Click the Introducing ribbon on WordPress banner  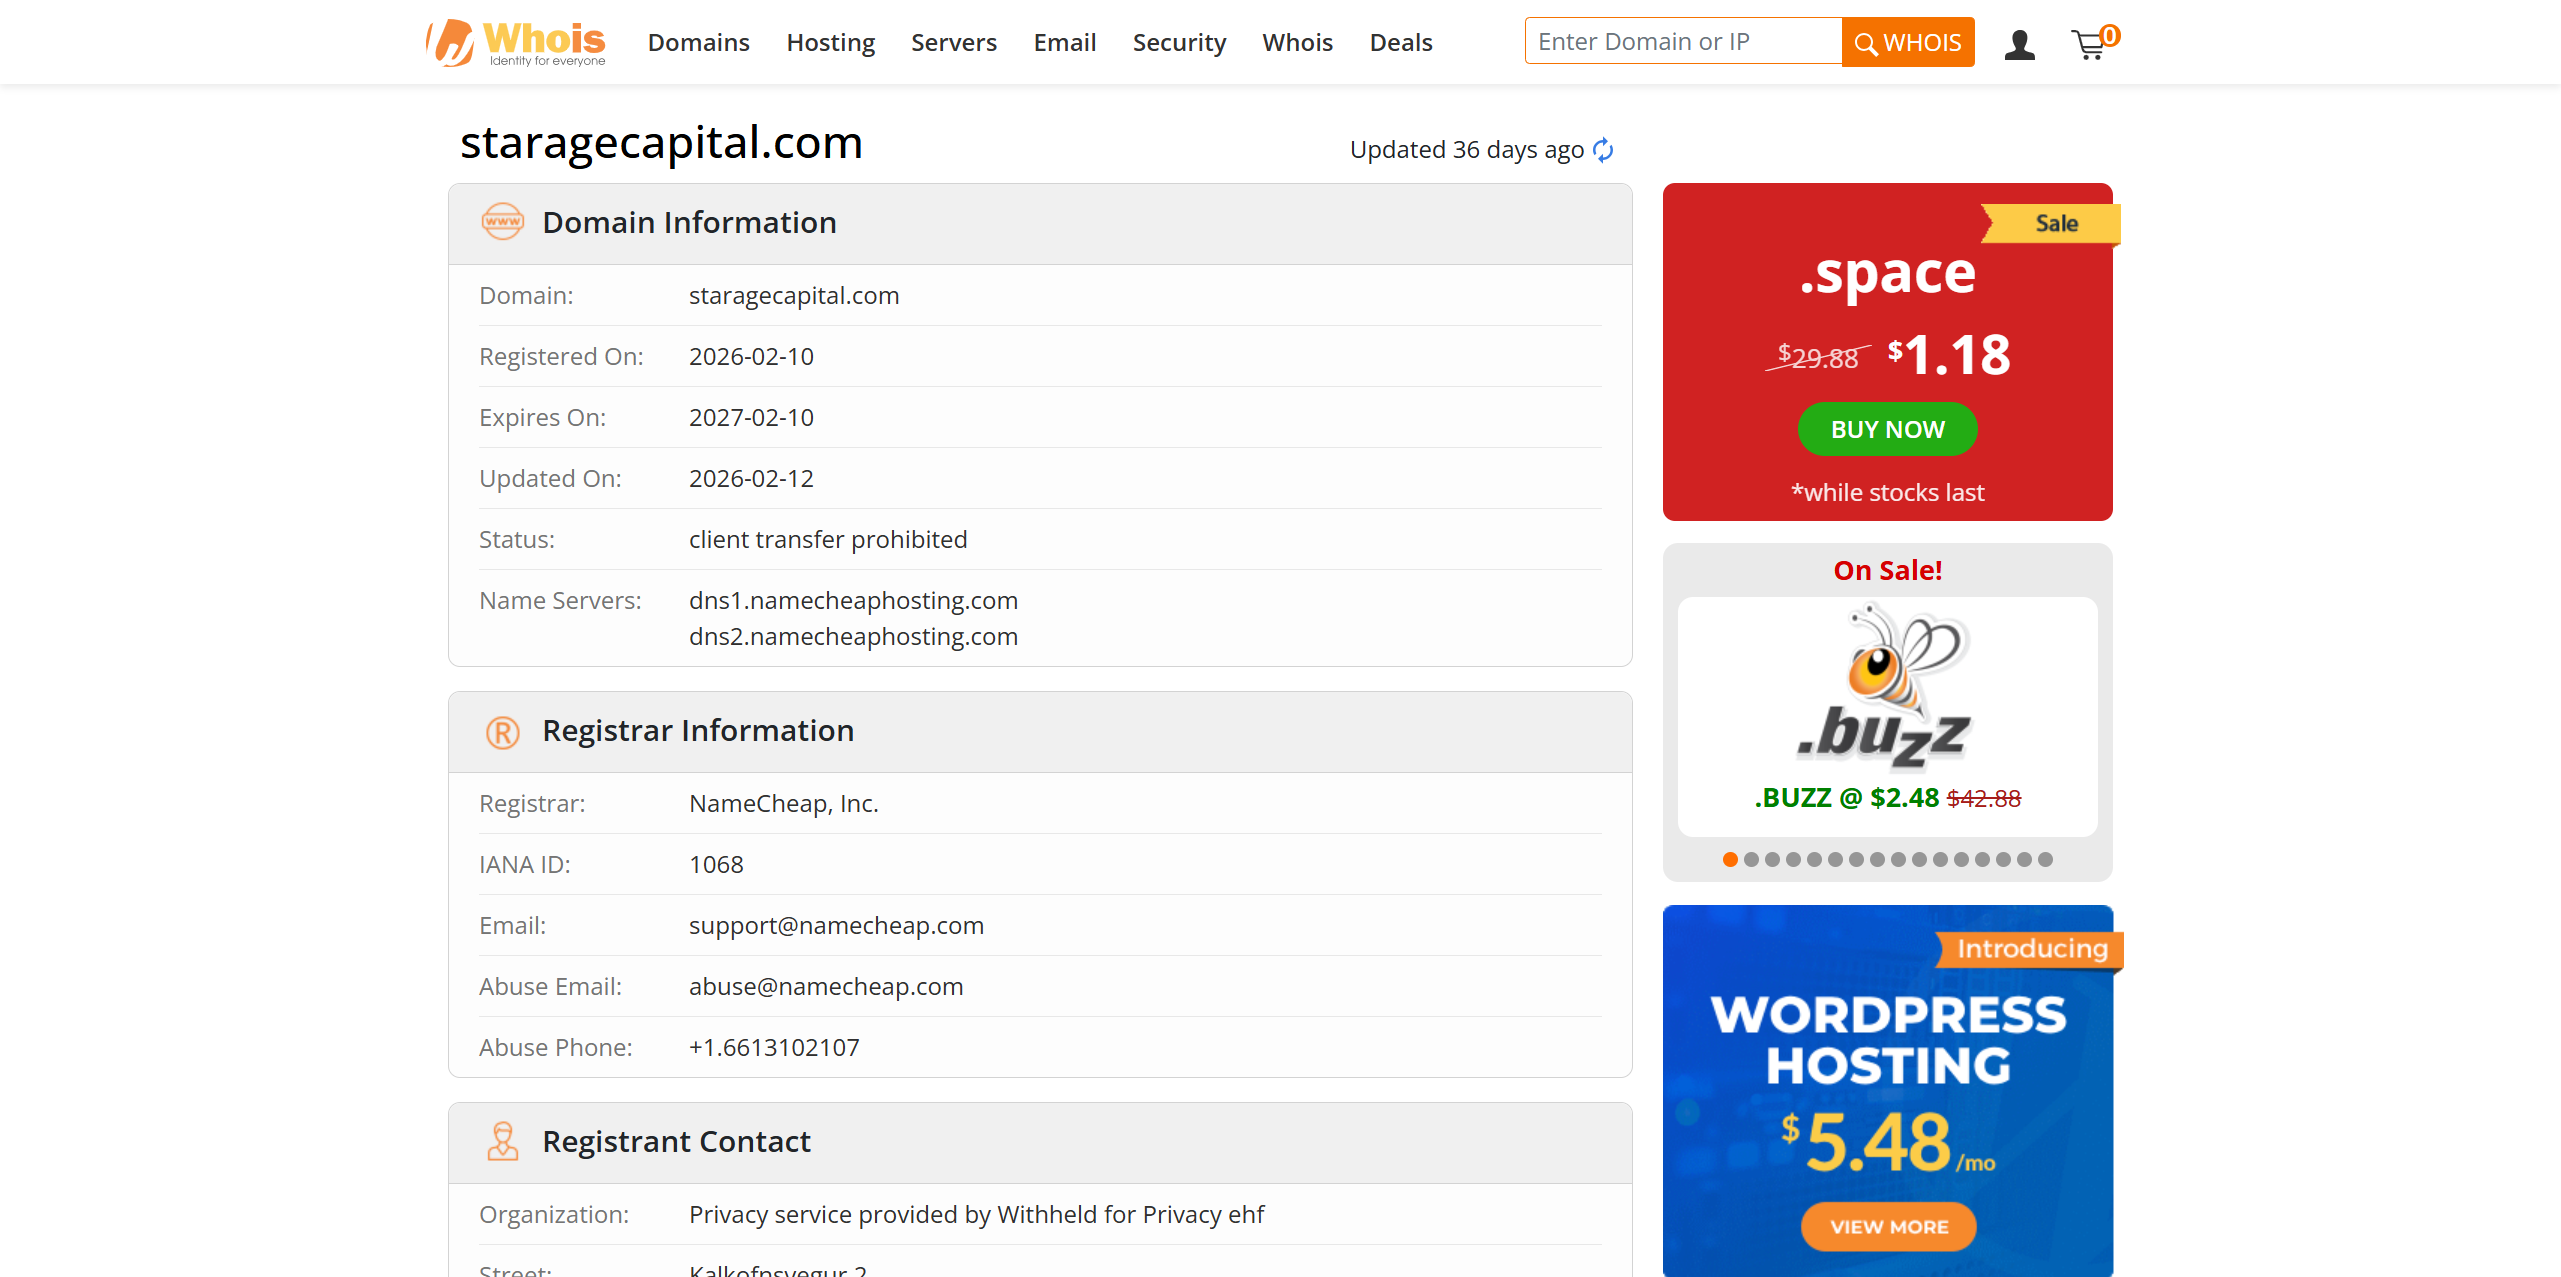[2030, 949]
